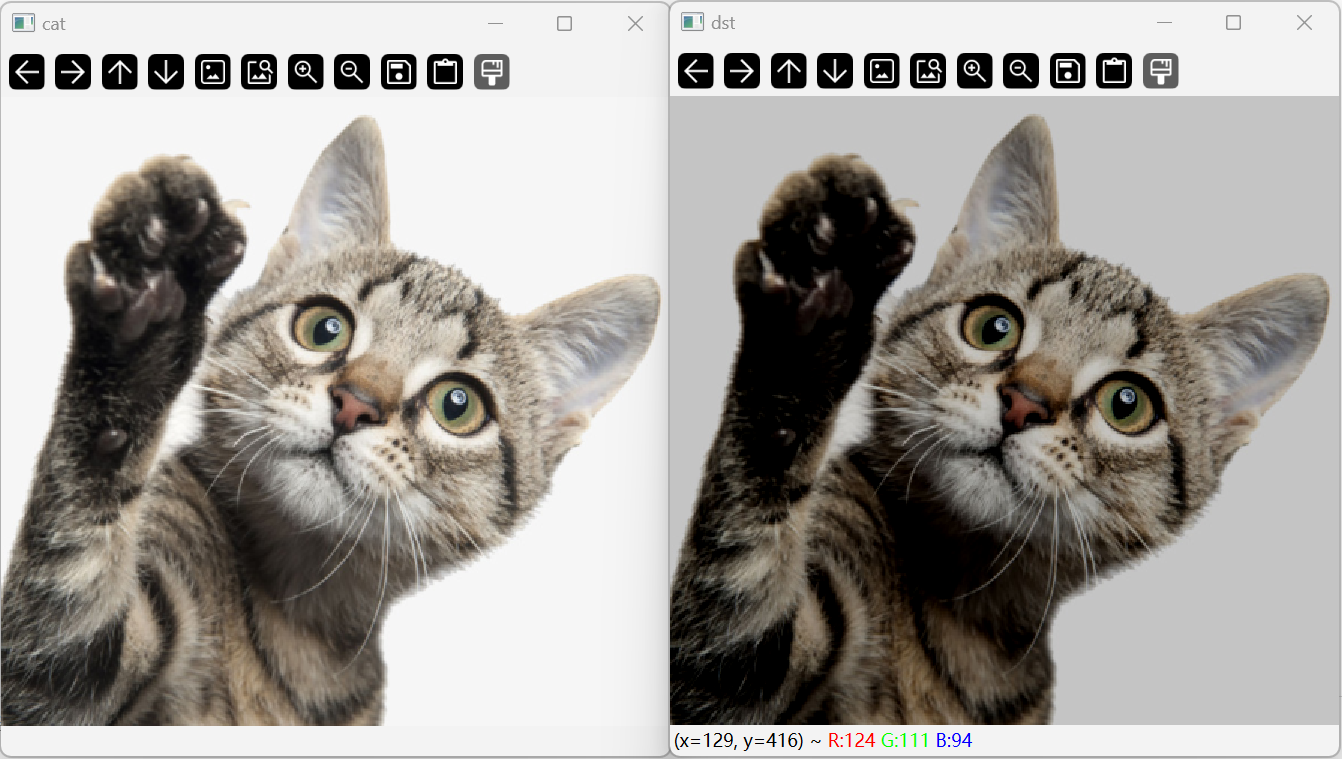Image resolution: width=1342 pixels, height=759 pixels.
Task: Maximize the cat window
Action: (565, 23)
